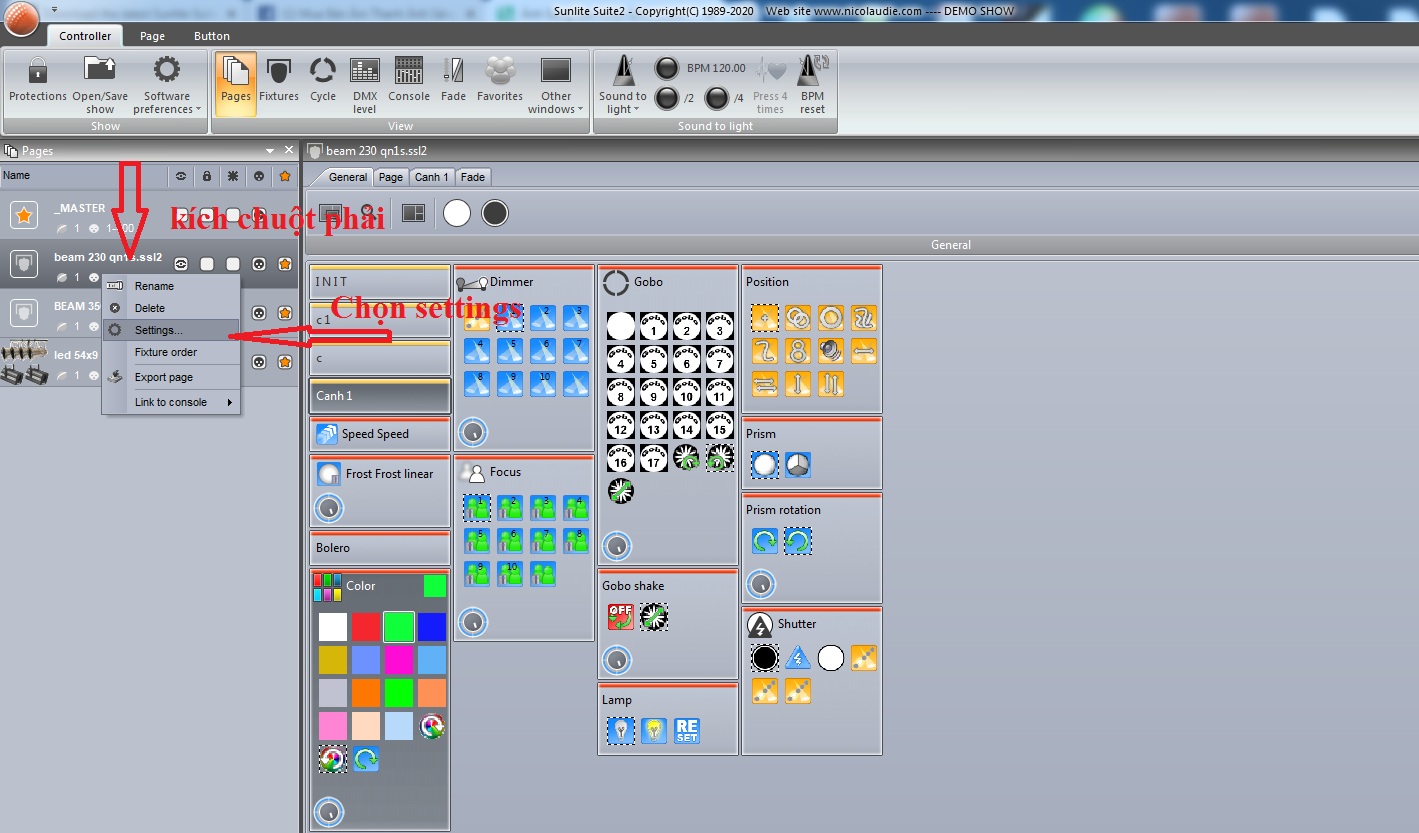Toggle the skull icon on the led 54x9 row

tap(259, 362)
